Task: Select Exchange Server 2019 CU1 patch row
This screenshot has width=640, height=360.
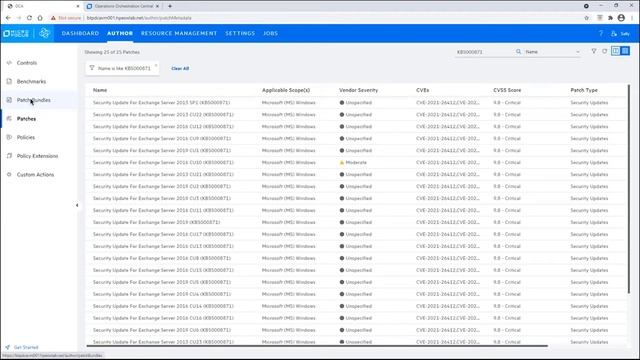Action: click(355, 151)
